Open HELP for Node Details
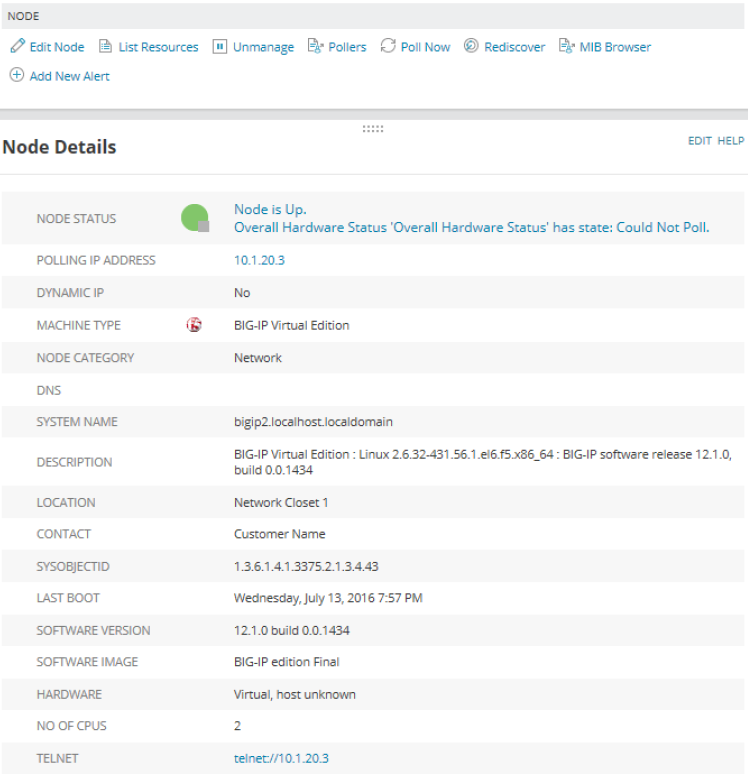 (x=731, y=141)
